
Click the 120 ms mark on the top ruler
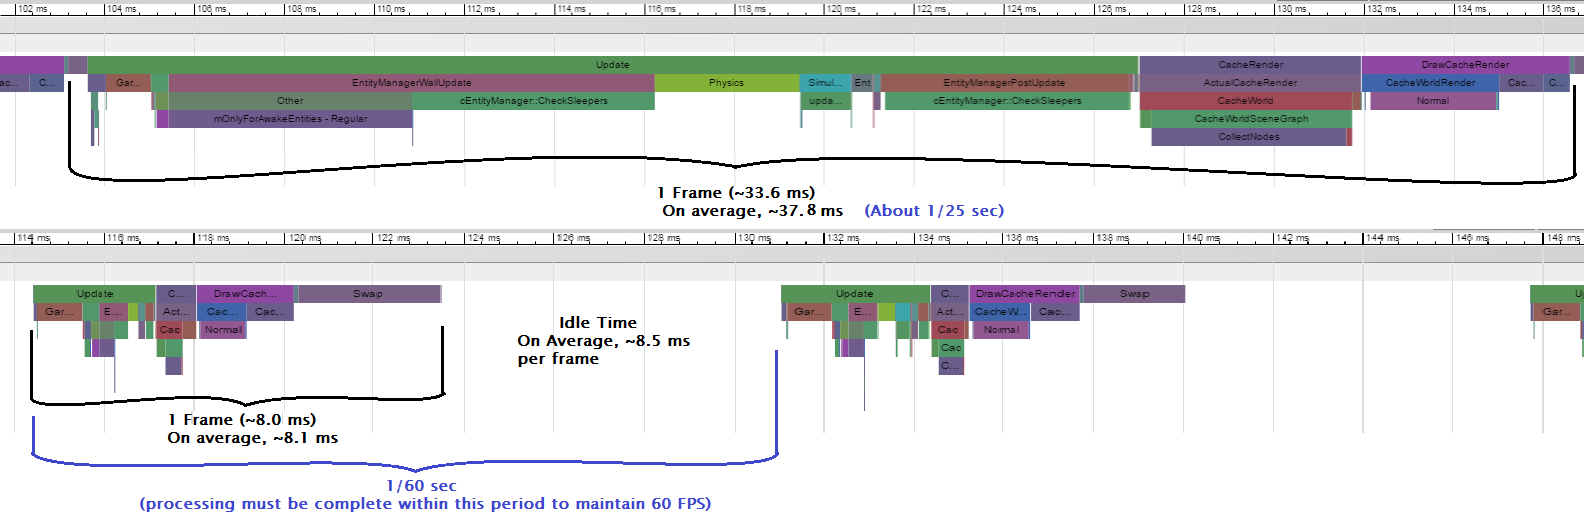click(x=841, y=9)
